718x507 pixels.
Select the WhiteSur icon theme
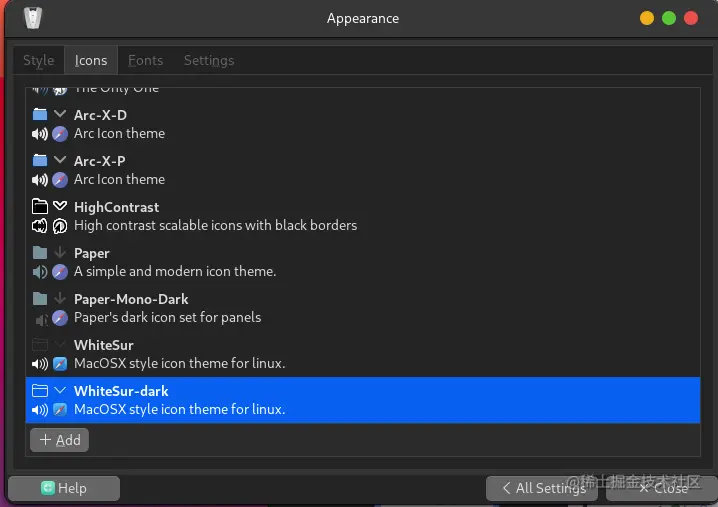point(363,354)
